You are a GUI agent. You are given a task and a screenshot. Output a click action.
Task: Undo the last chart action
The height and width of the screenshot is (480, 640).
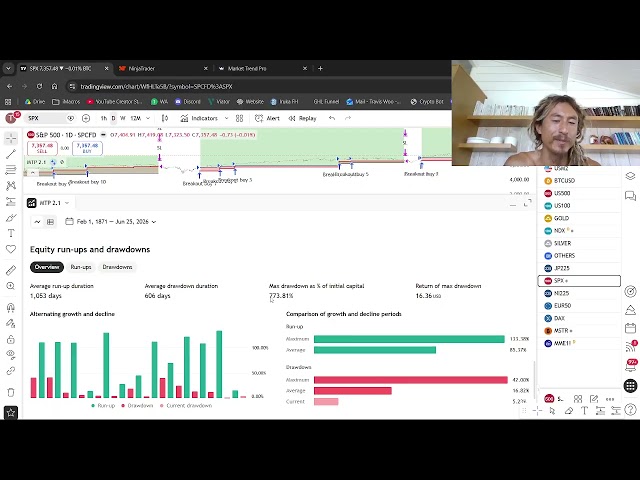coord(332,118)
